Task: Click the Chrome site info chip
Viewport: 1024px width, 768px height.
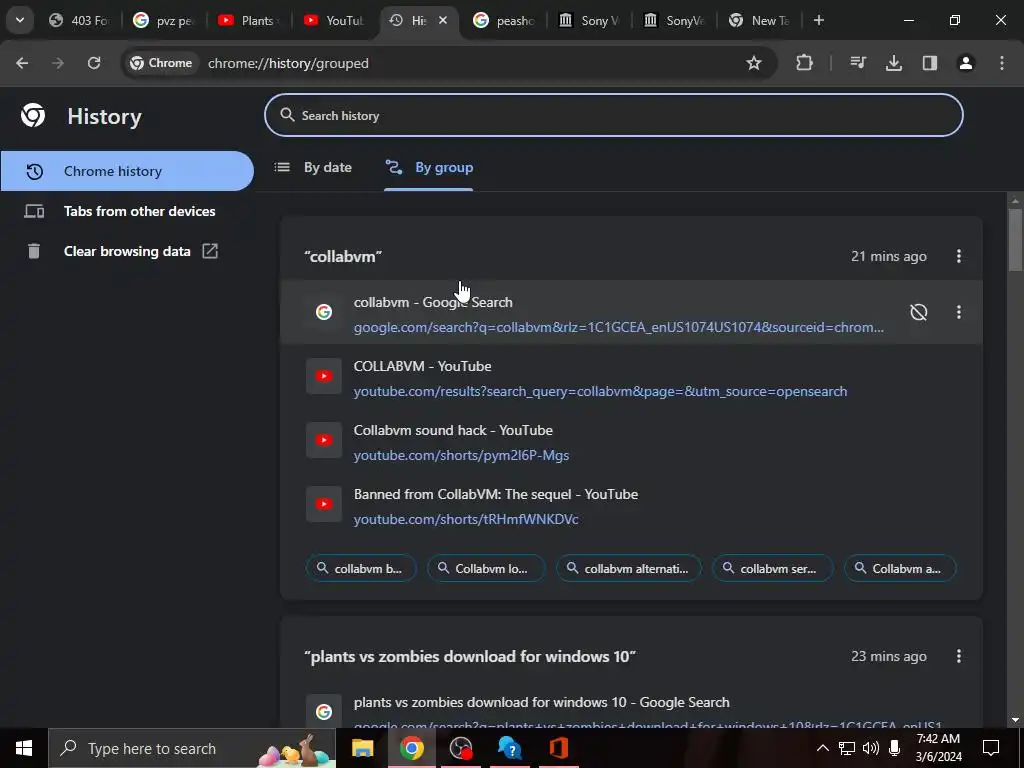Action: [161, 63]
